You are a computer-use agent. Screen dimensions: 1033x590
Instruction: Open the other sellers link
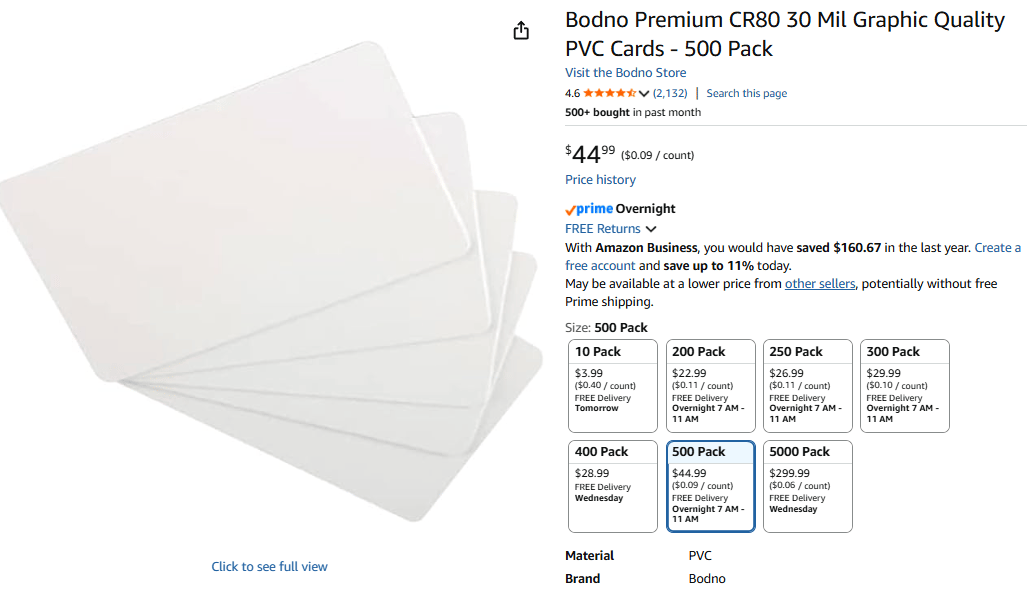pos(820,283)
